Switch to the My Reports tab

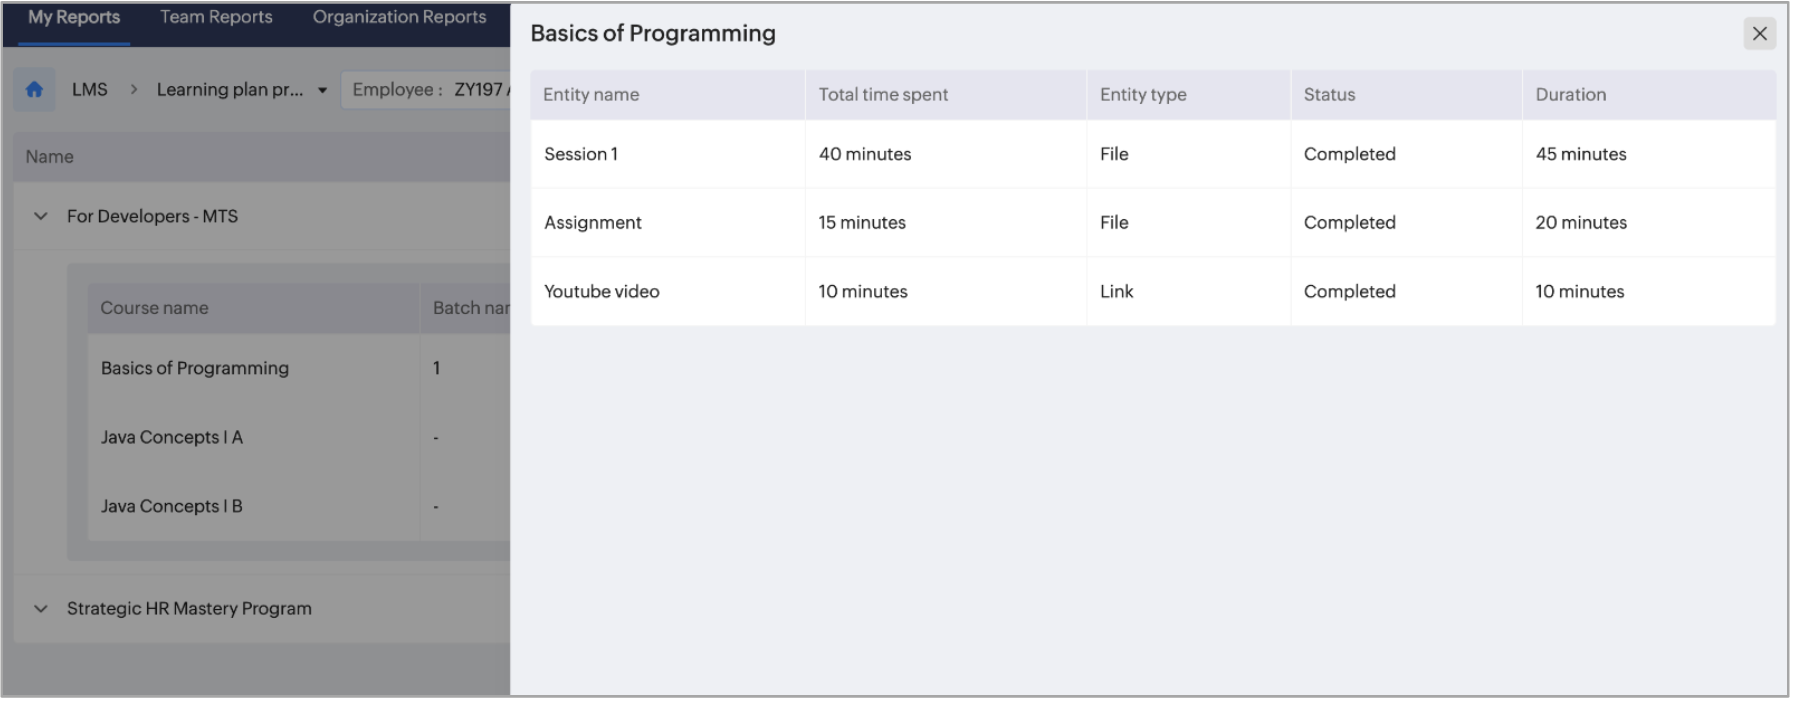[74, 17]
